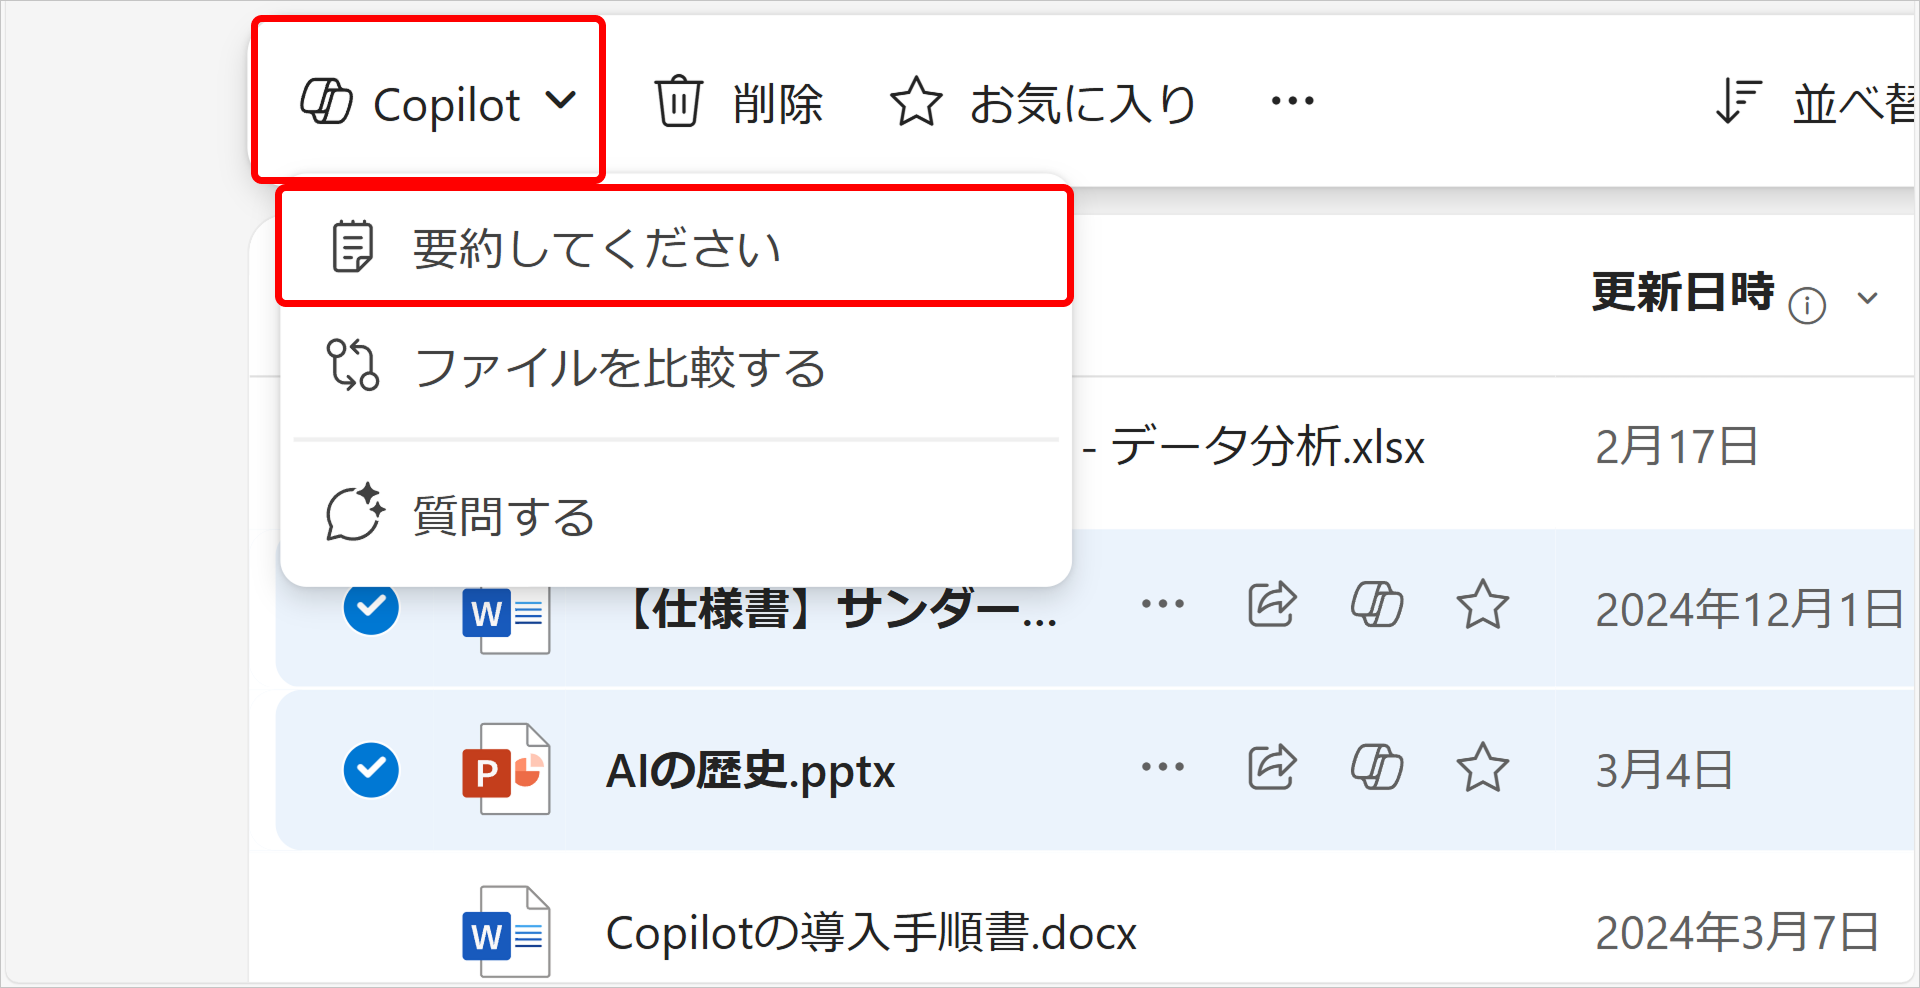Click the Copilot logo icon in the toolbar
Screen dimensions: 1920x988
point(326,101)
